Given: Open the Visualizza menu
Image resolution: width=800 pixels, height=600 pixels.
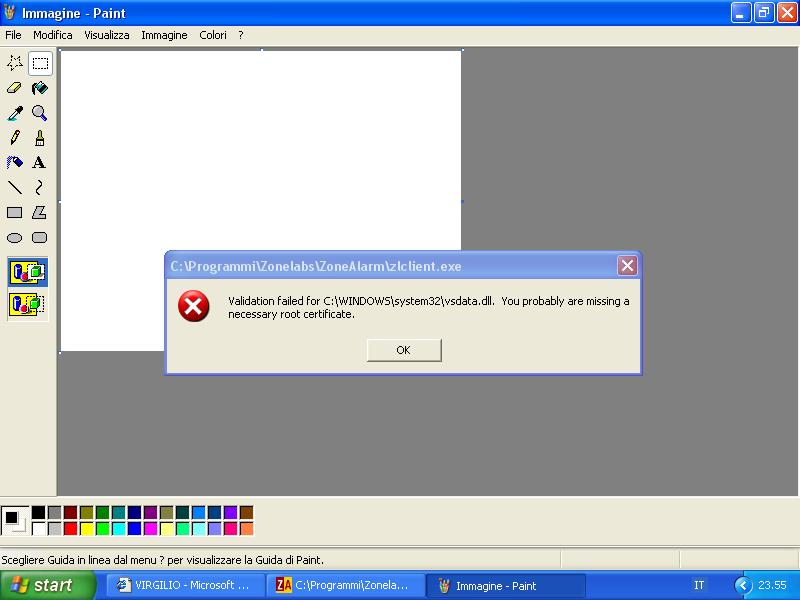Looking at the screenshot, I should (107, 35).
